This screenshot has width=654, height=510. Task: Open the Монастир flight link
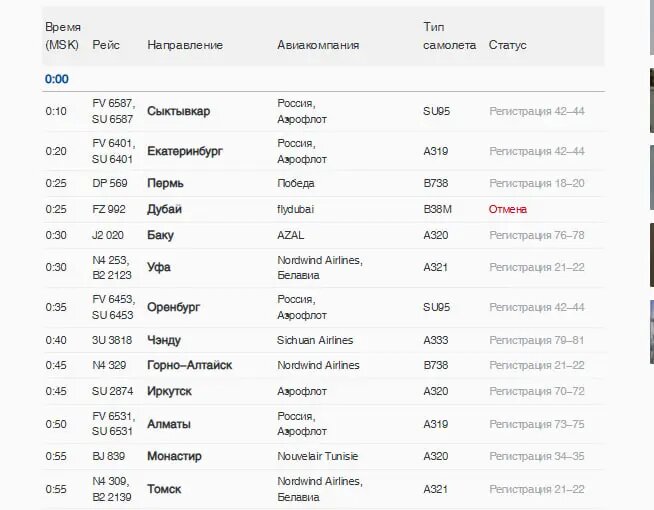click(174, 456)
